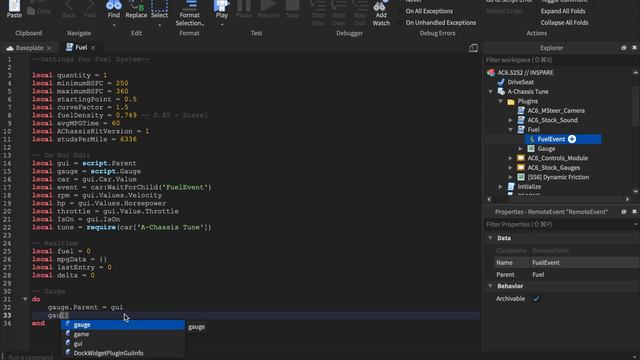Click the Gauge GUI icon
This screenshot has width=640, height=360.
(x=531, y=149)
